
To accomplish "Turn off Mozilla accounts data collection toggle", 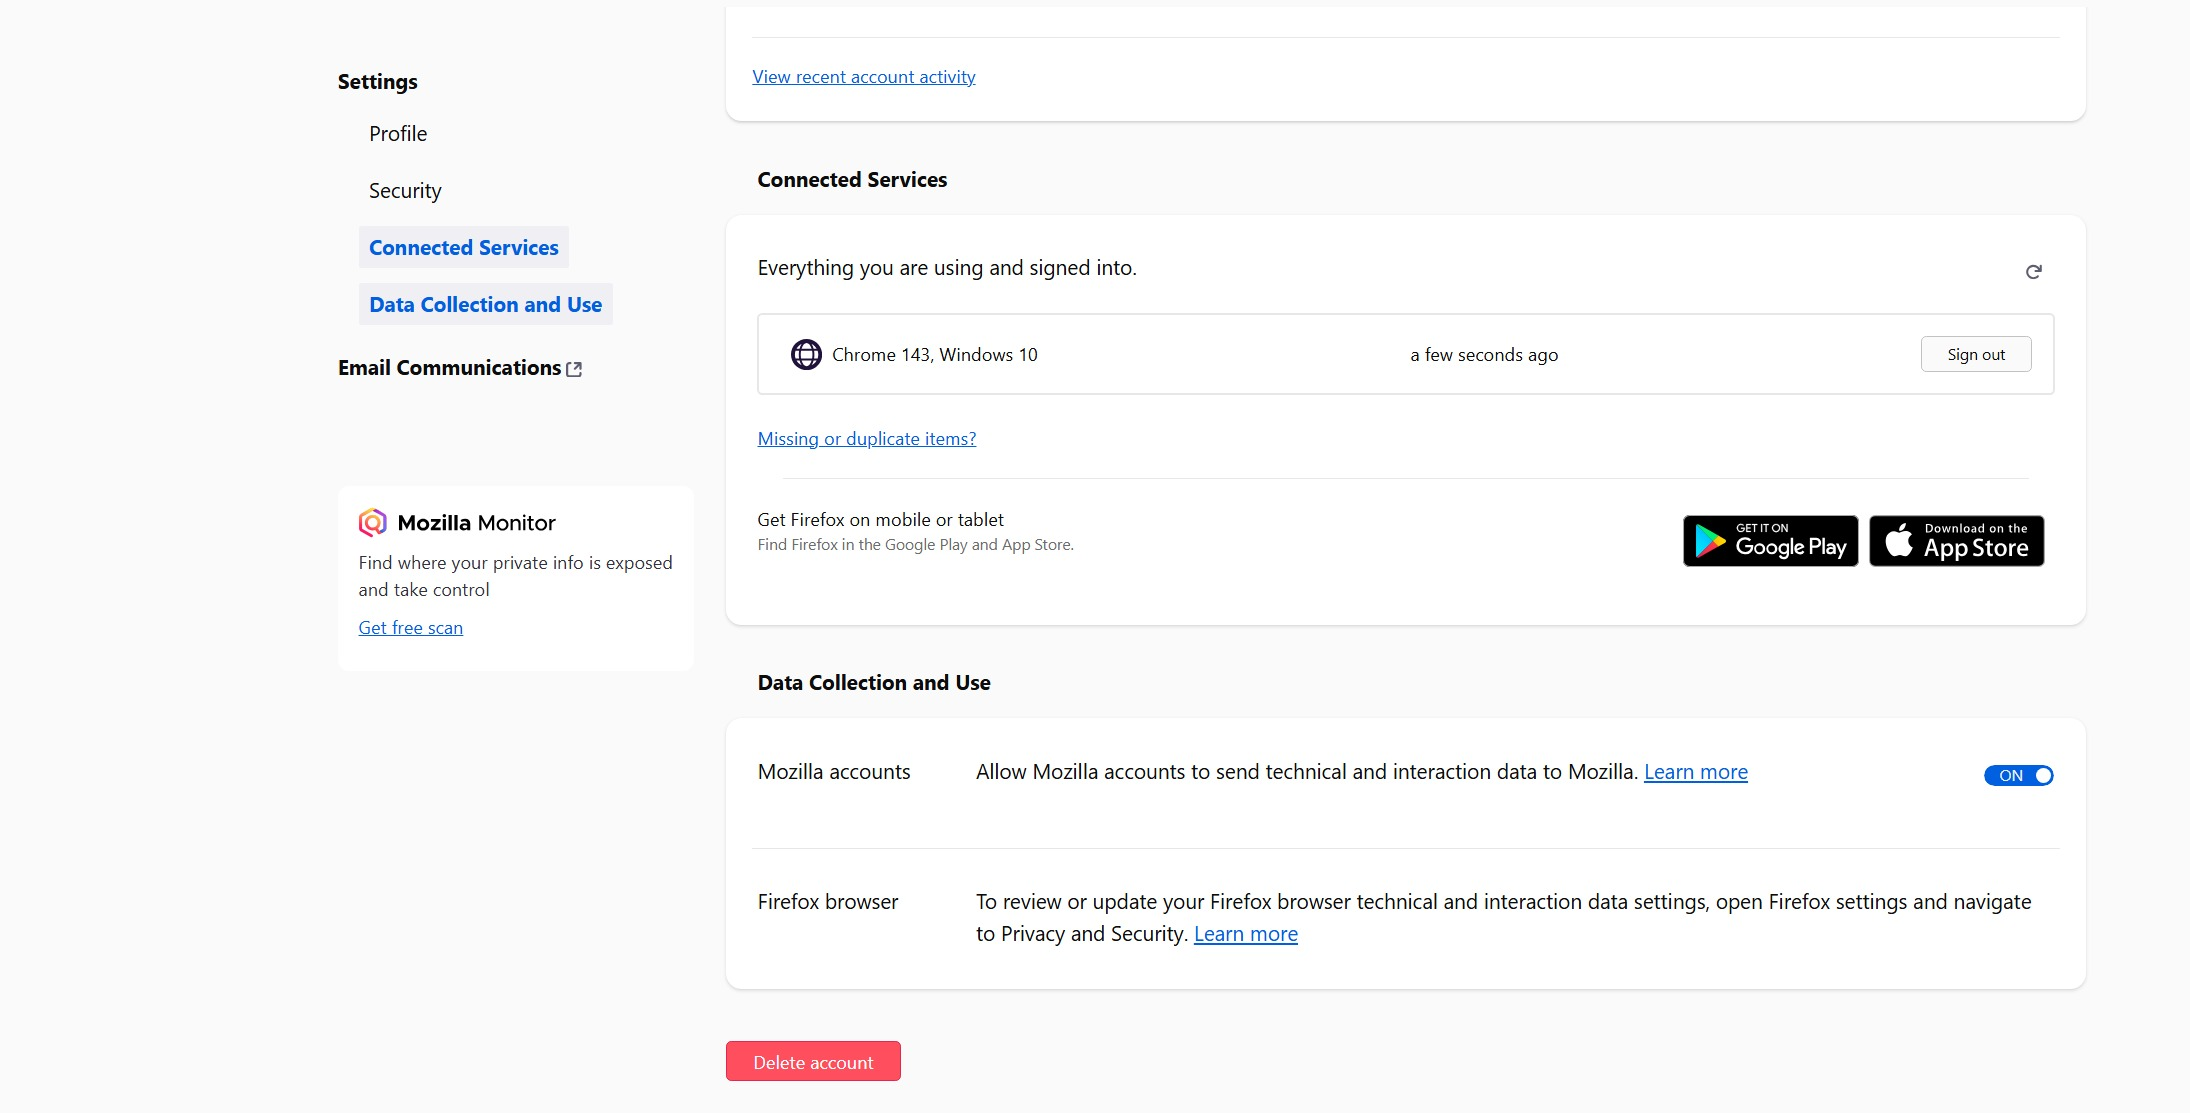I will [2018, 775].
